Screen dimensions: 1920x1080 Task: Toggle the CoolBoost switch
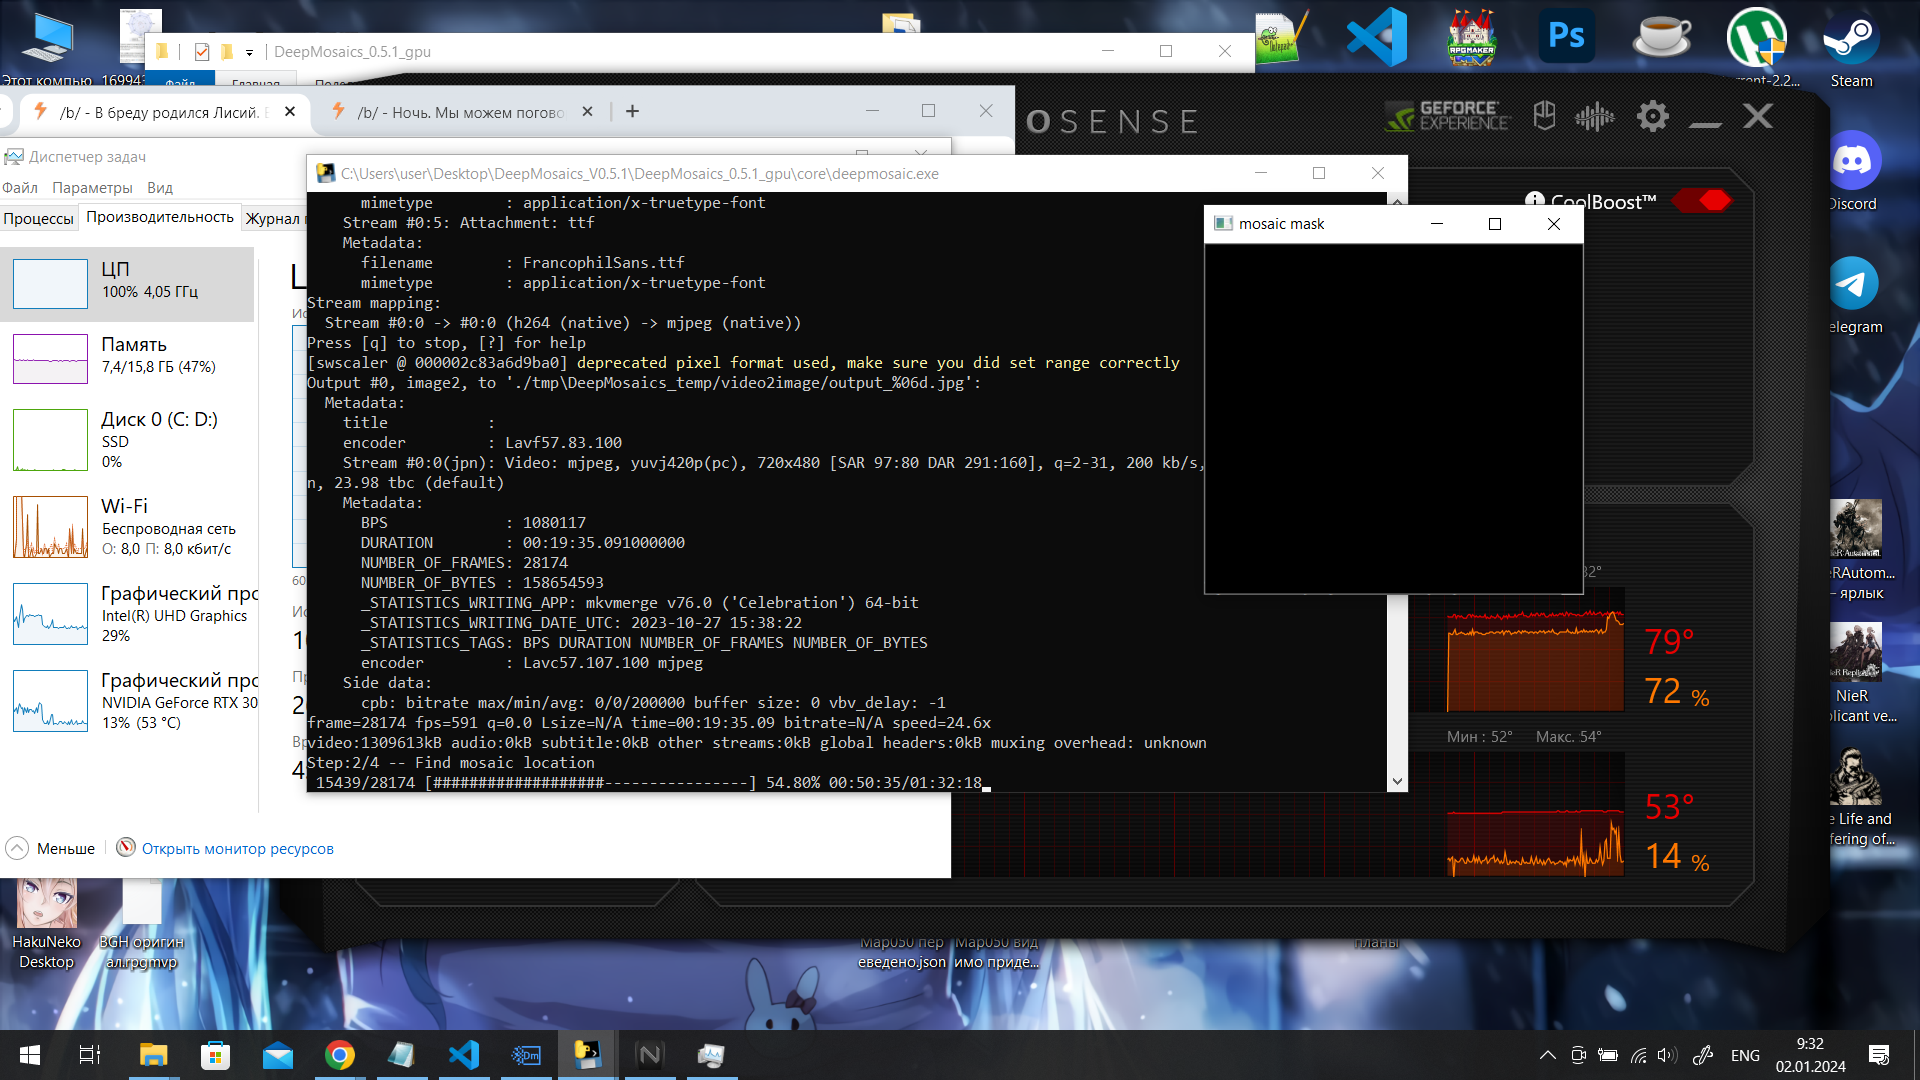1701,200
